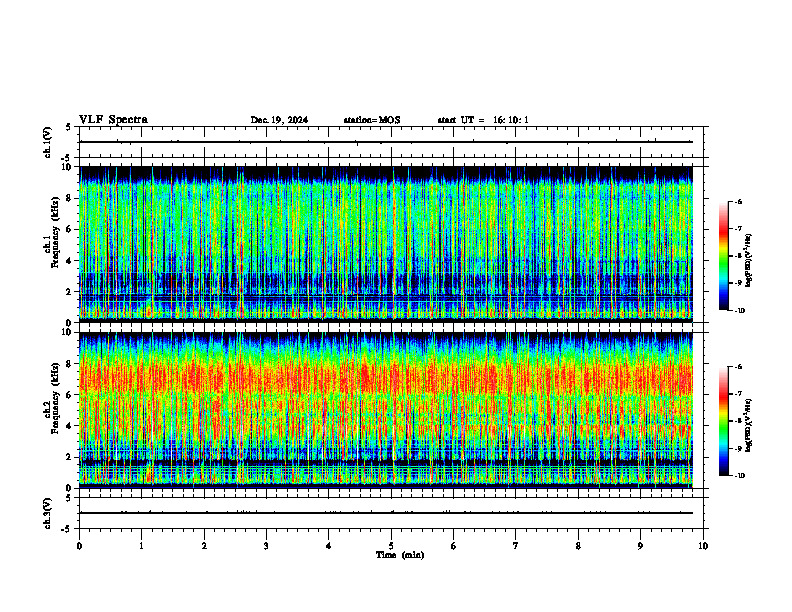The height and width of the screenshot is (612, 792).
Task: Click the "ch.1(V)" waveform axis label
Action: [48, 142]
